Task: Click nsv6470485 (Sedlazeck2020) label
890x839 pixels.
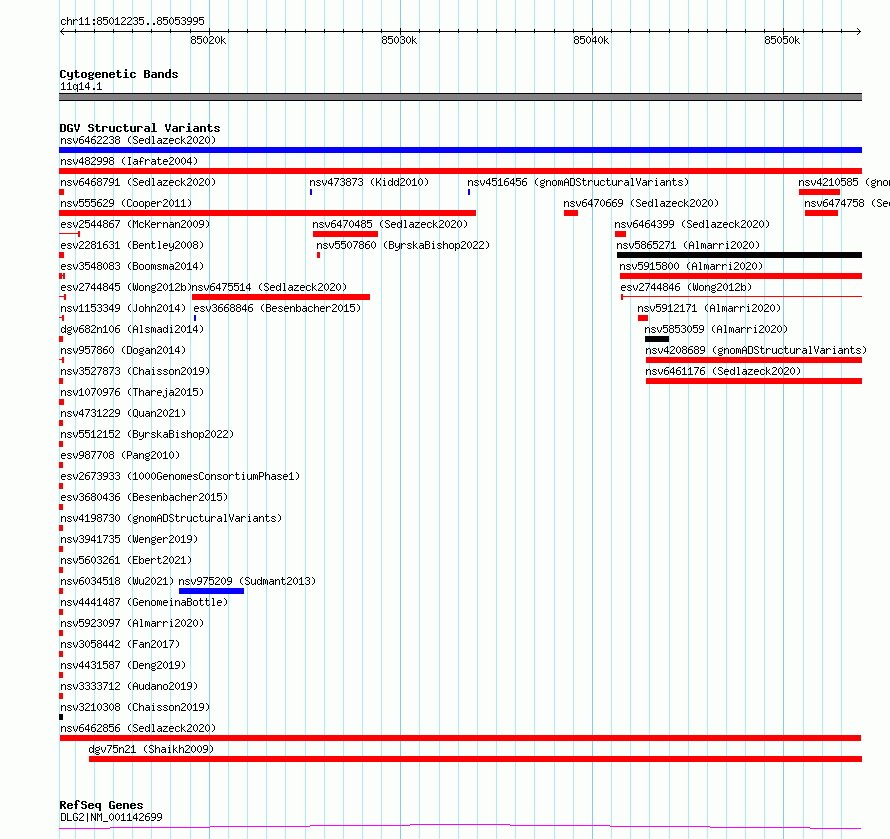Action: 390,224
